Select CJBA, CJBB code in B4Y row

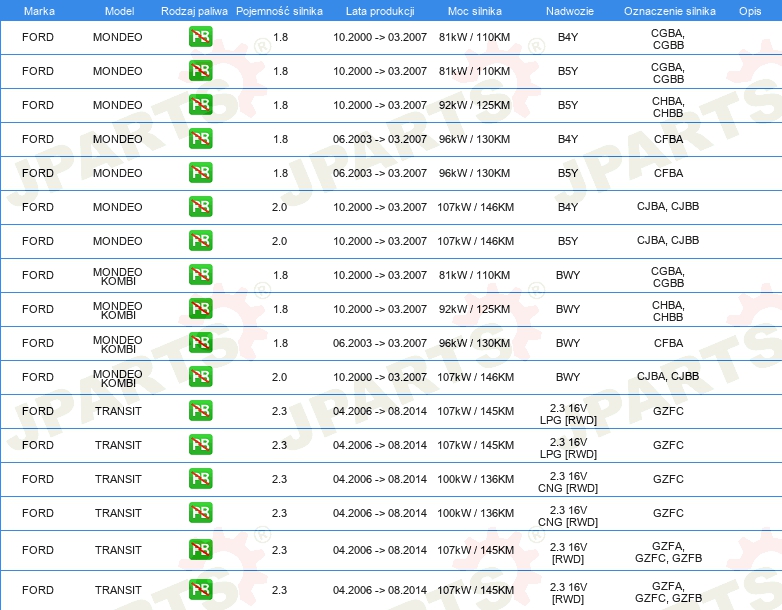tap(668, 206)
